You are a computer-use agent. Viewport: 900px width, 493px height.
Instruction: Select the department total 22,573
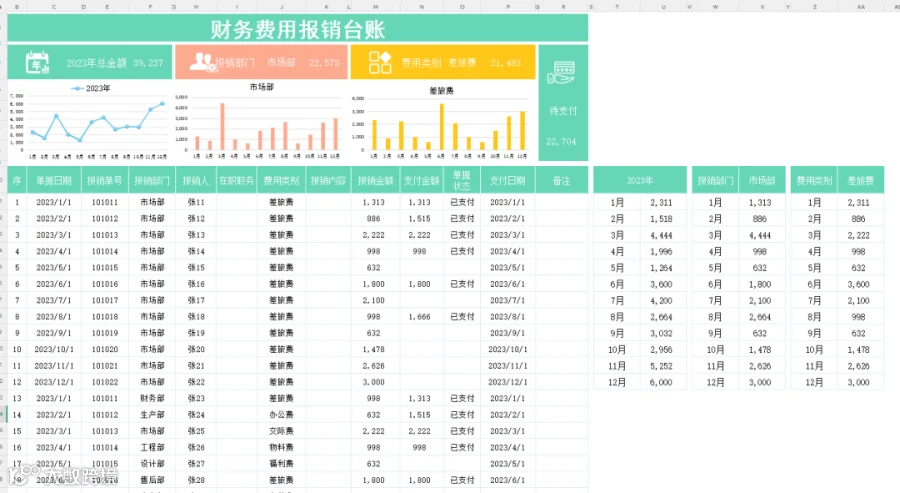[324, 63]
